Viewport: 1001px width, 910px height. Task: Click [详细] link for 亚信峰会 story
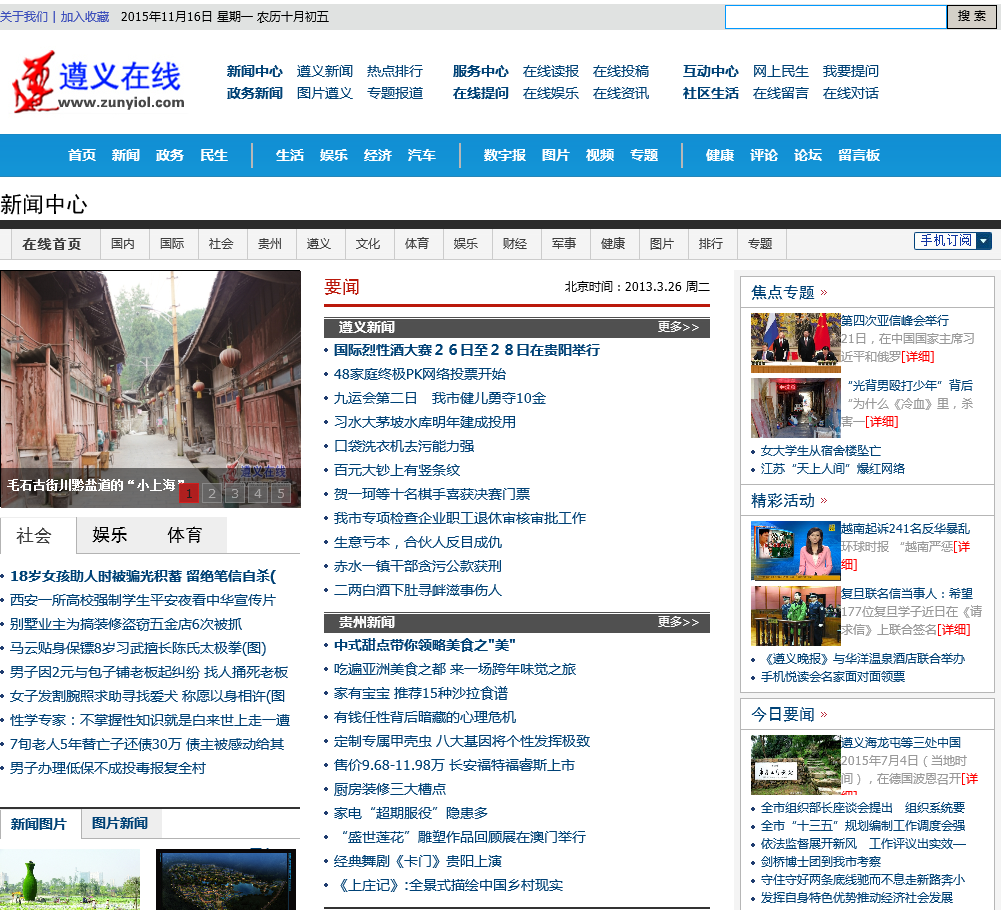918,356
